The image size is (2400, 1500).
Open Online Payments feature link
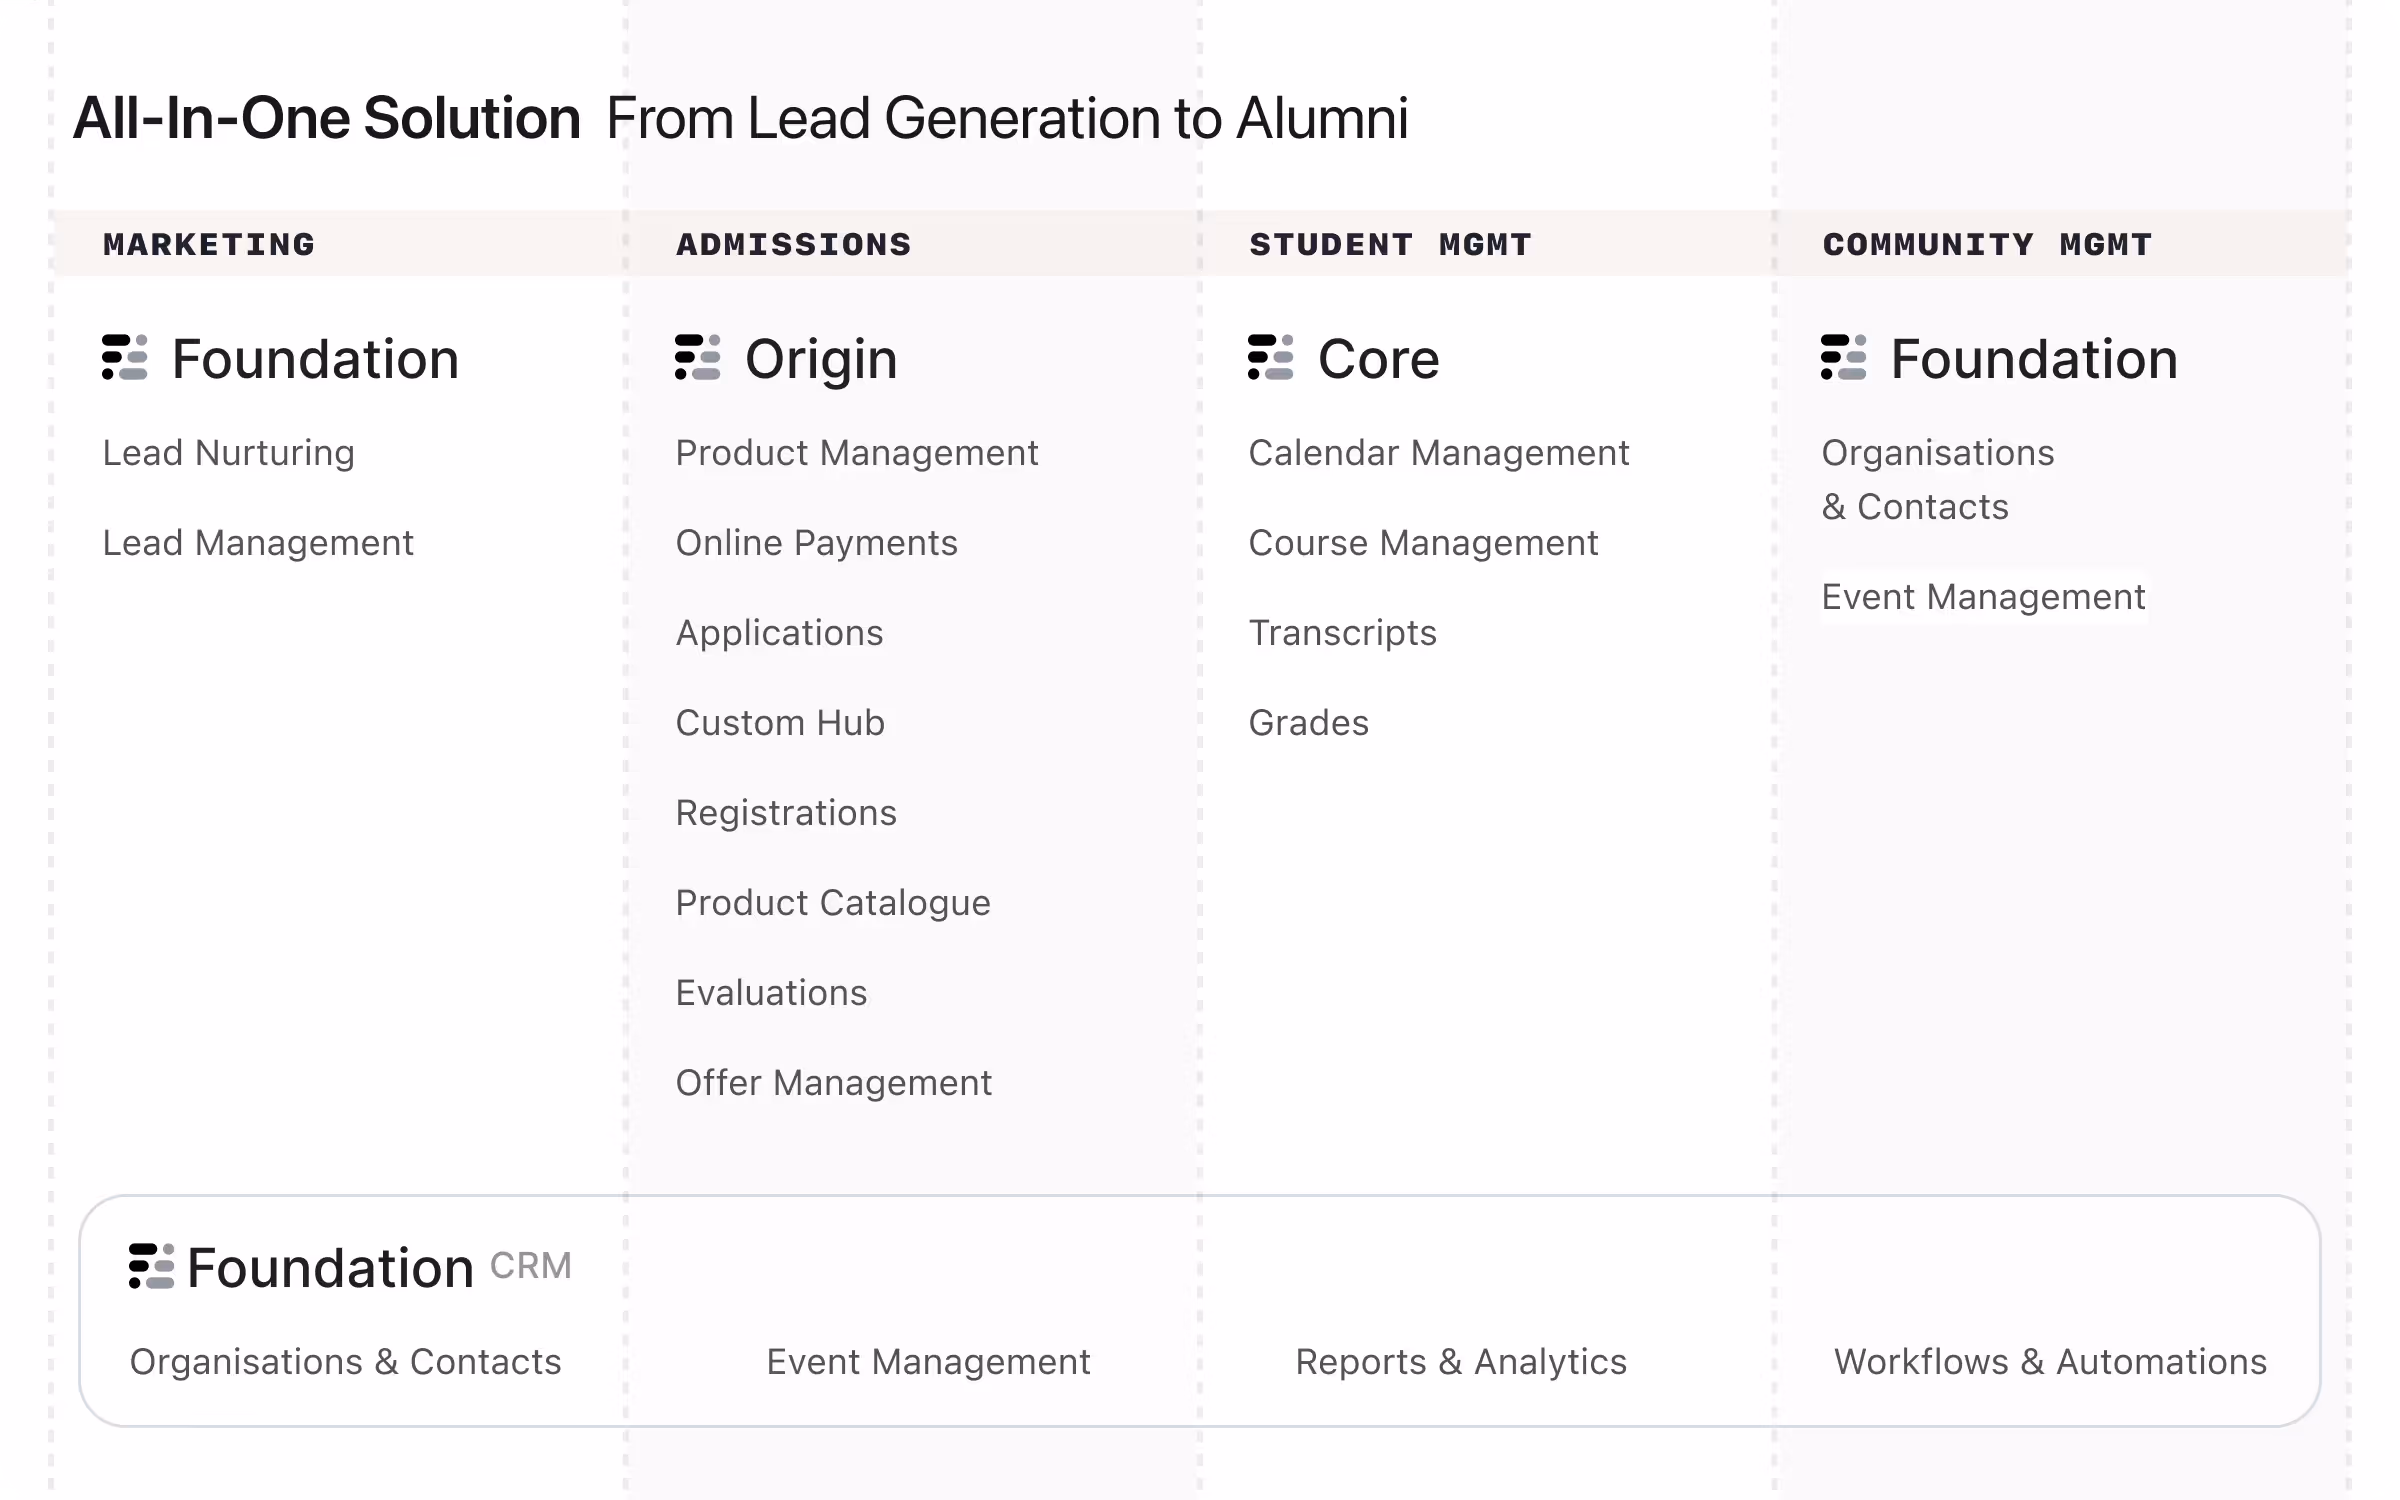point(816,543)
